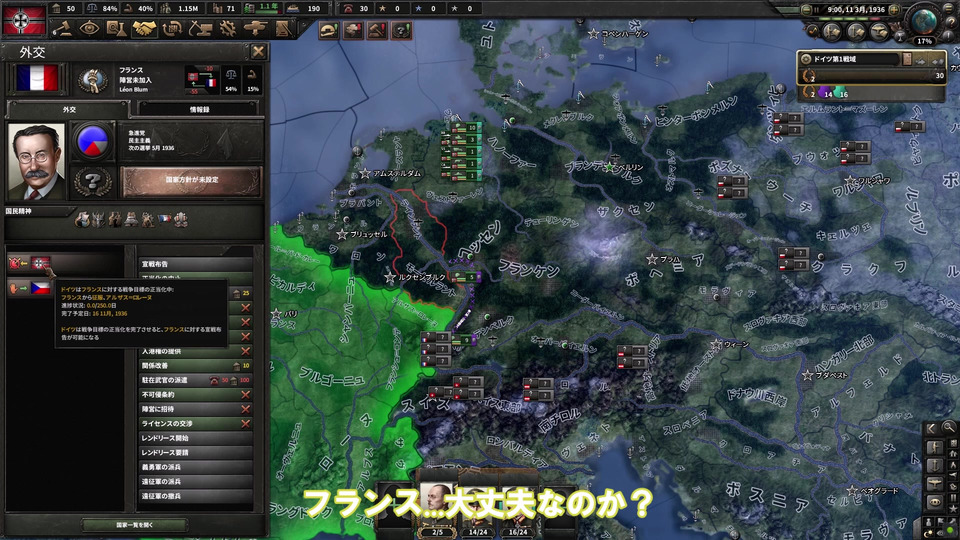Select the レンドリース開始 action
Screen dimensions: 960x540
[195, 438]
